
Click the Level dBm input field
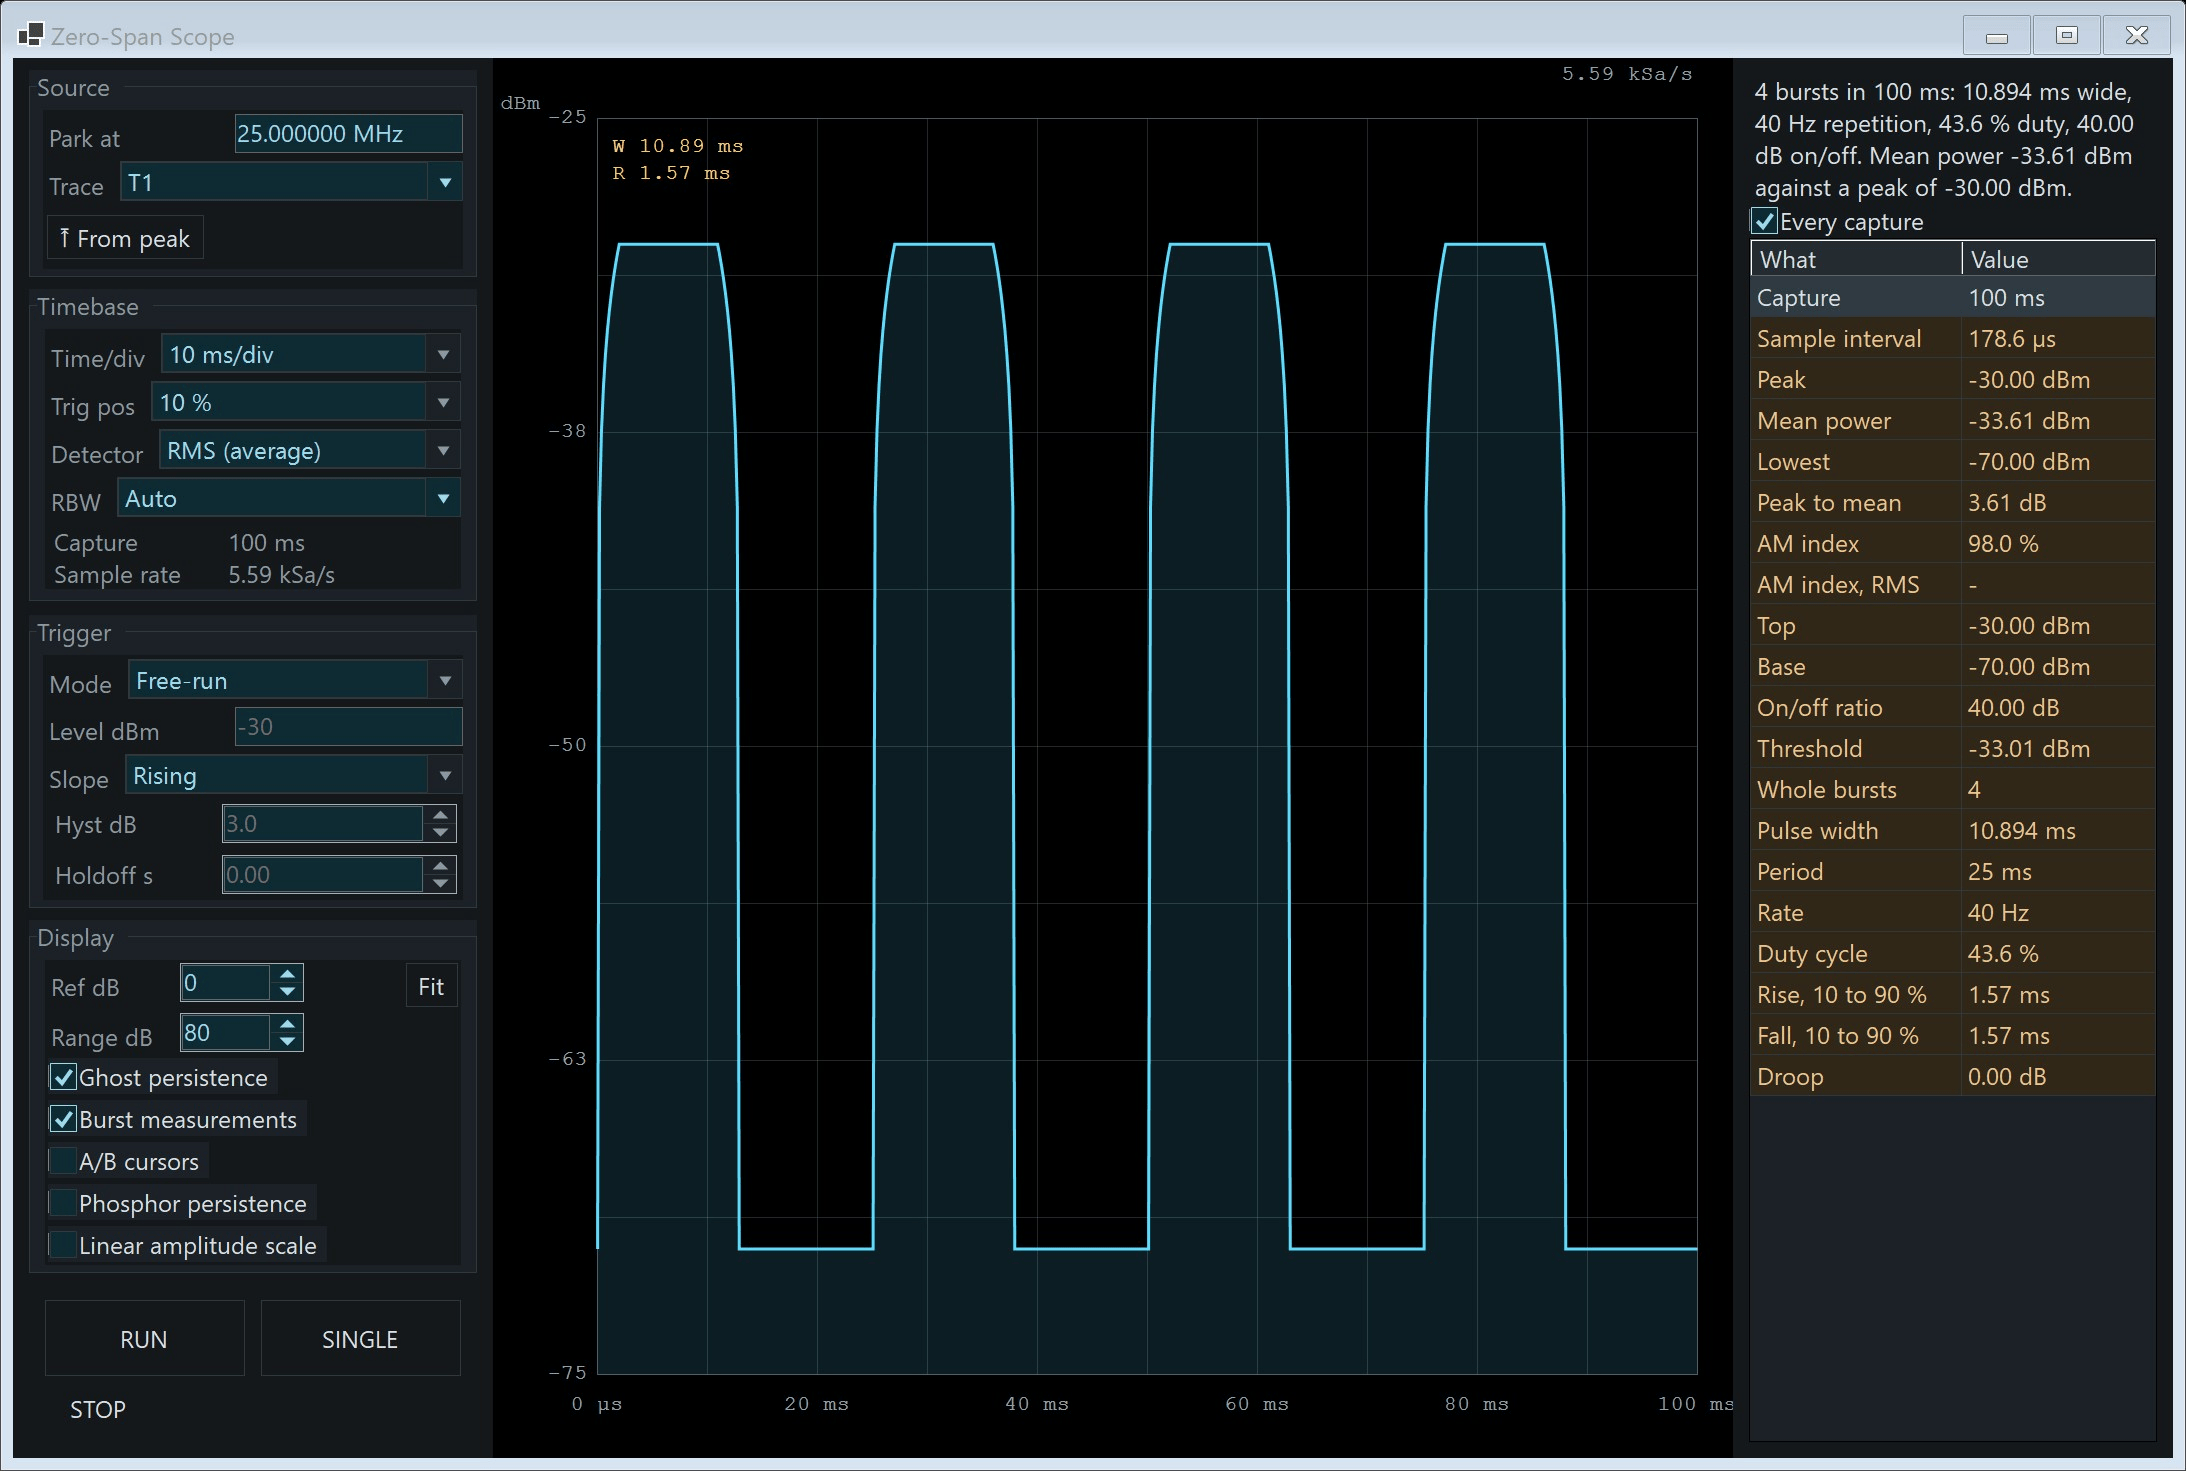348,727
